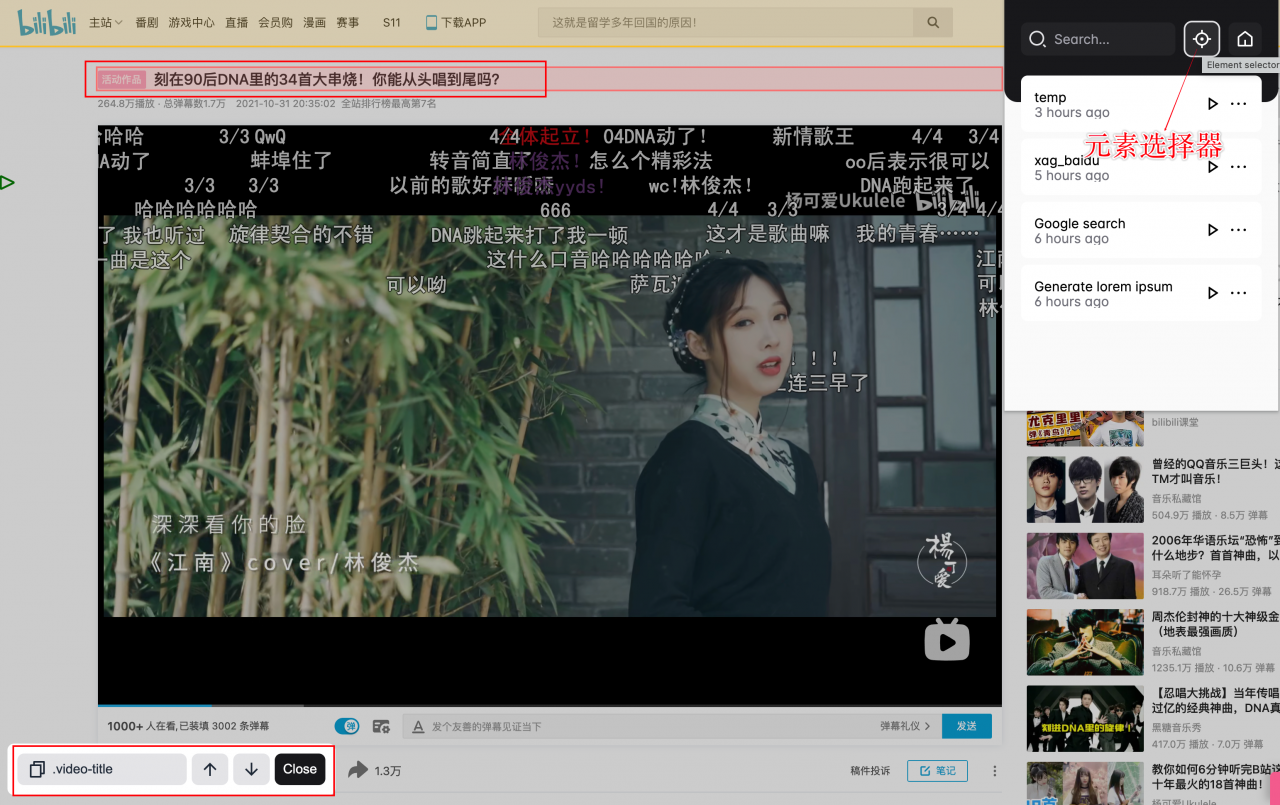1280x805 pixels.
Task: Click the 周杰伦封神的十大神级金 title
Action: [1216, 624]
